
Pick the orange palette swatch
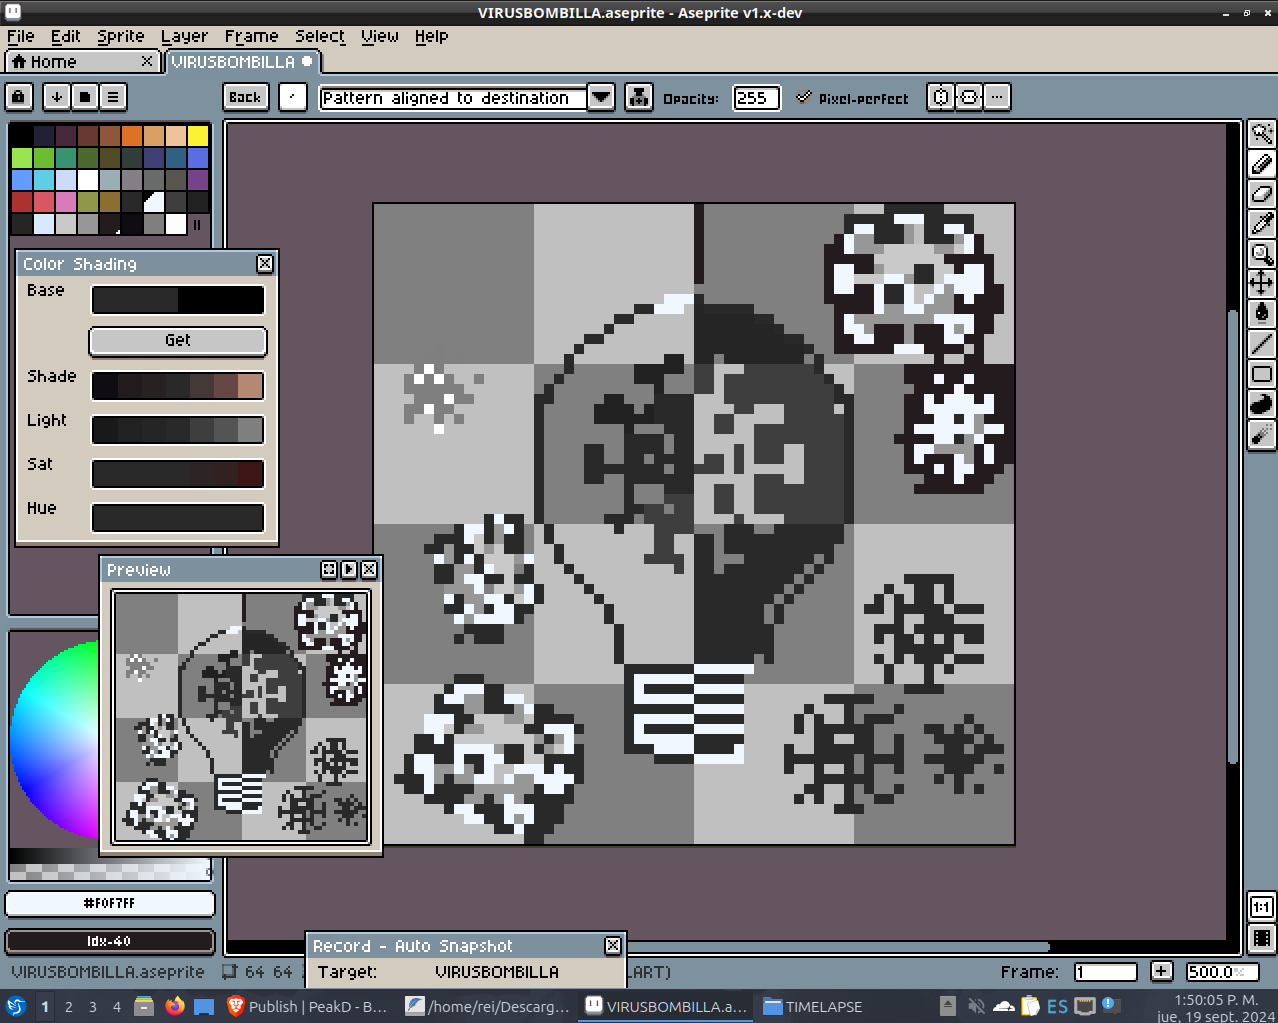[x=132, y=135]
